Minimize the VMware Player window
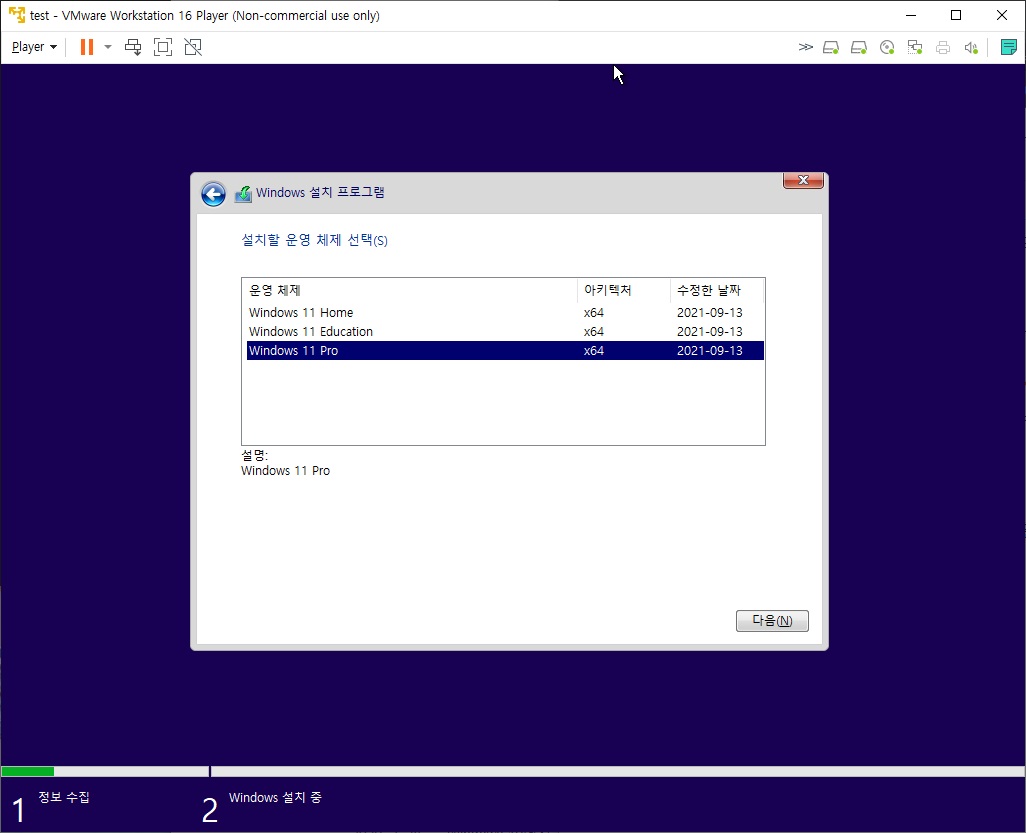Viewport: 1026px width, 833px height. tap(910, 15)
